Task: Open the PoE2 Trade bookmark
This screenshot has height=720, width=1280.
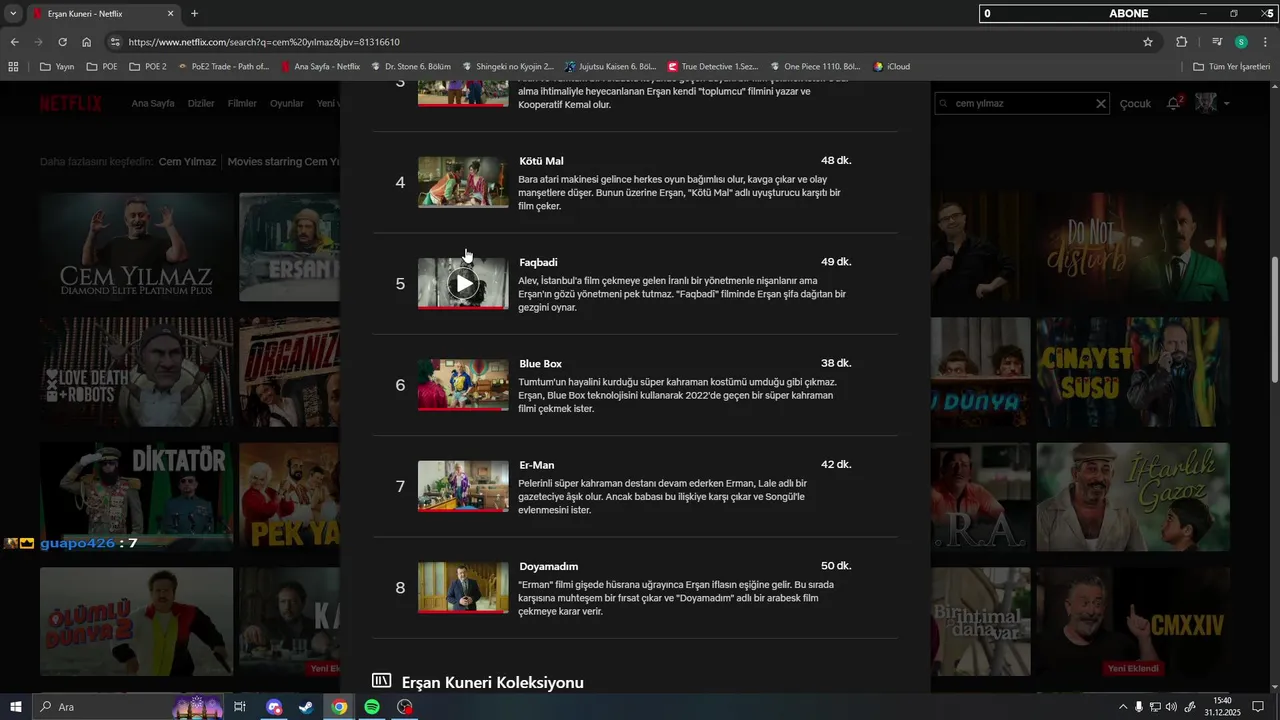Action: click(223, 67)
